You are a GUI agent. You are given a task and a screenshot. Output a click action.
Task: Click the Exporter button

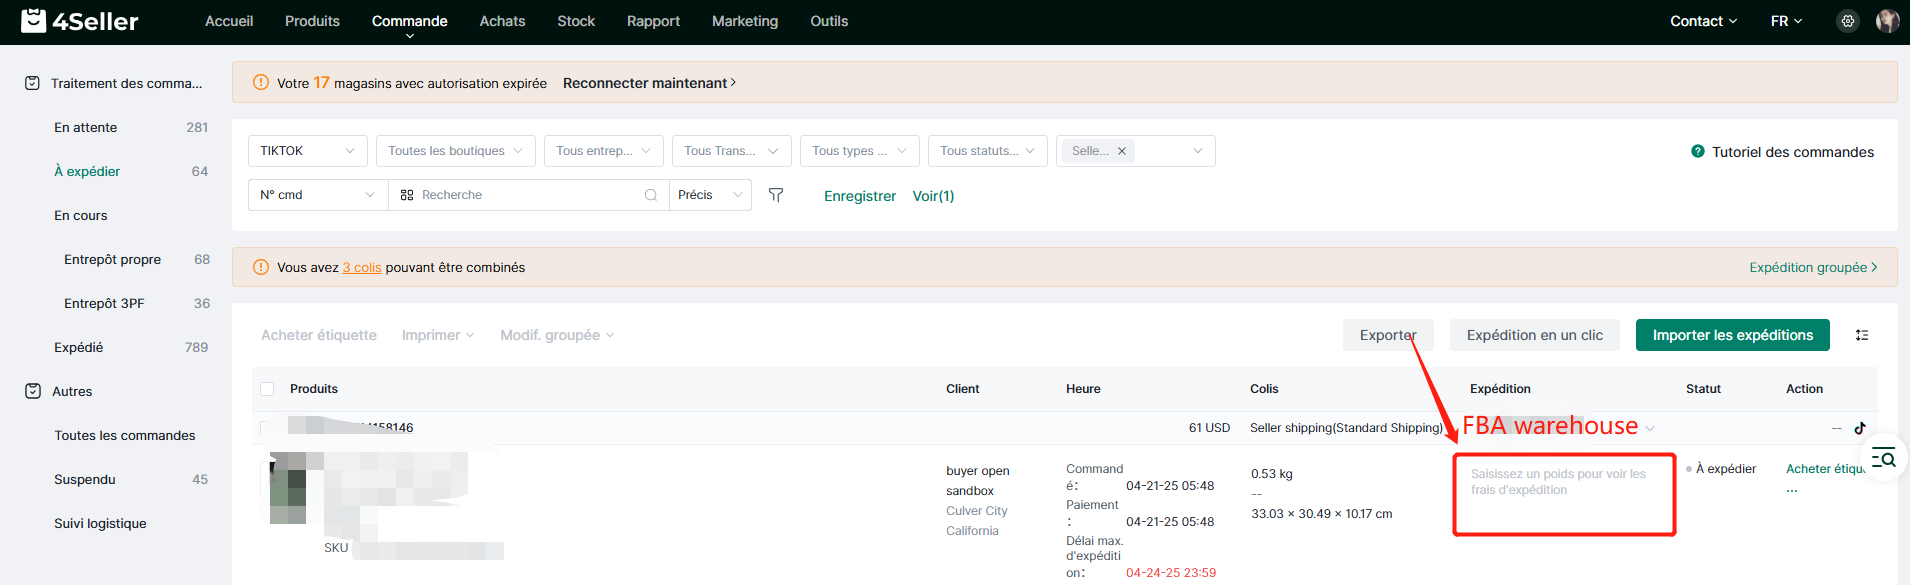coord(1388,335)
